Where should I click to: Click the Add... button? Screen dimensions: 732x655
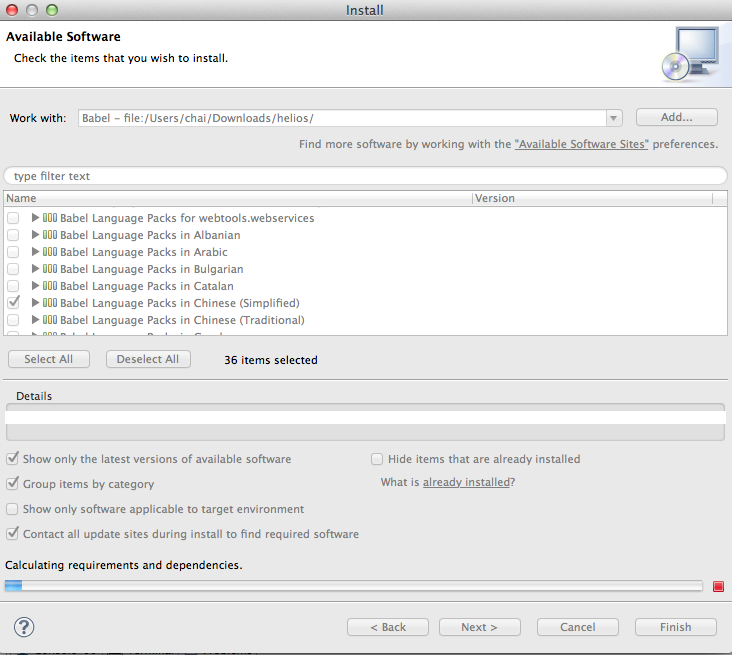[x=676, y=117]
